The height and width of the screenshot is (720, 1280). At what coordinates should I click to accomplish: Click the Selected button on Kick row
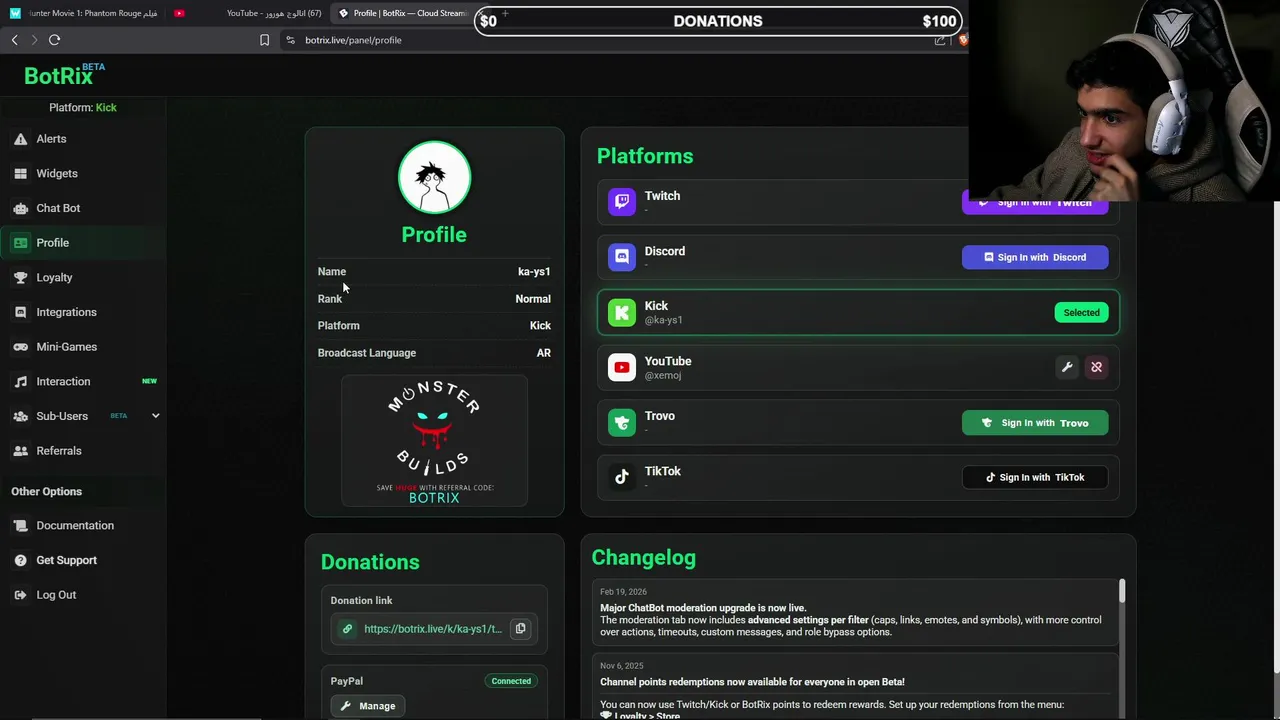point(1081,313)
